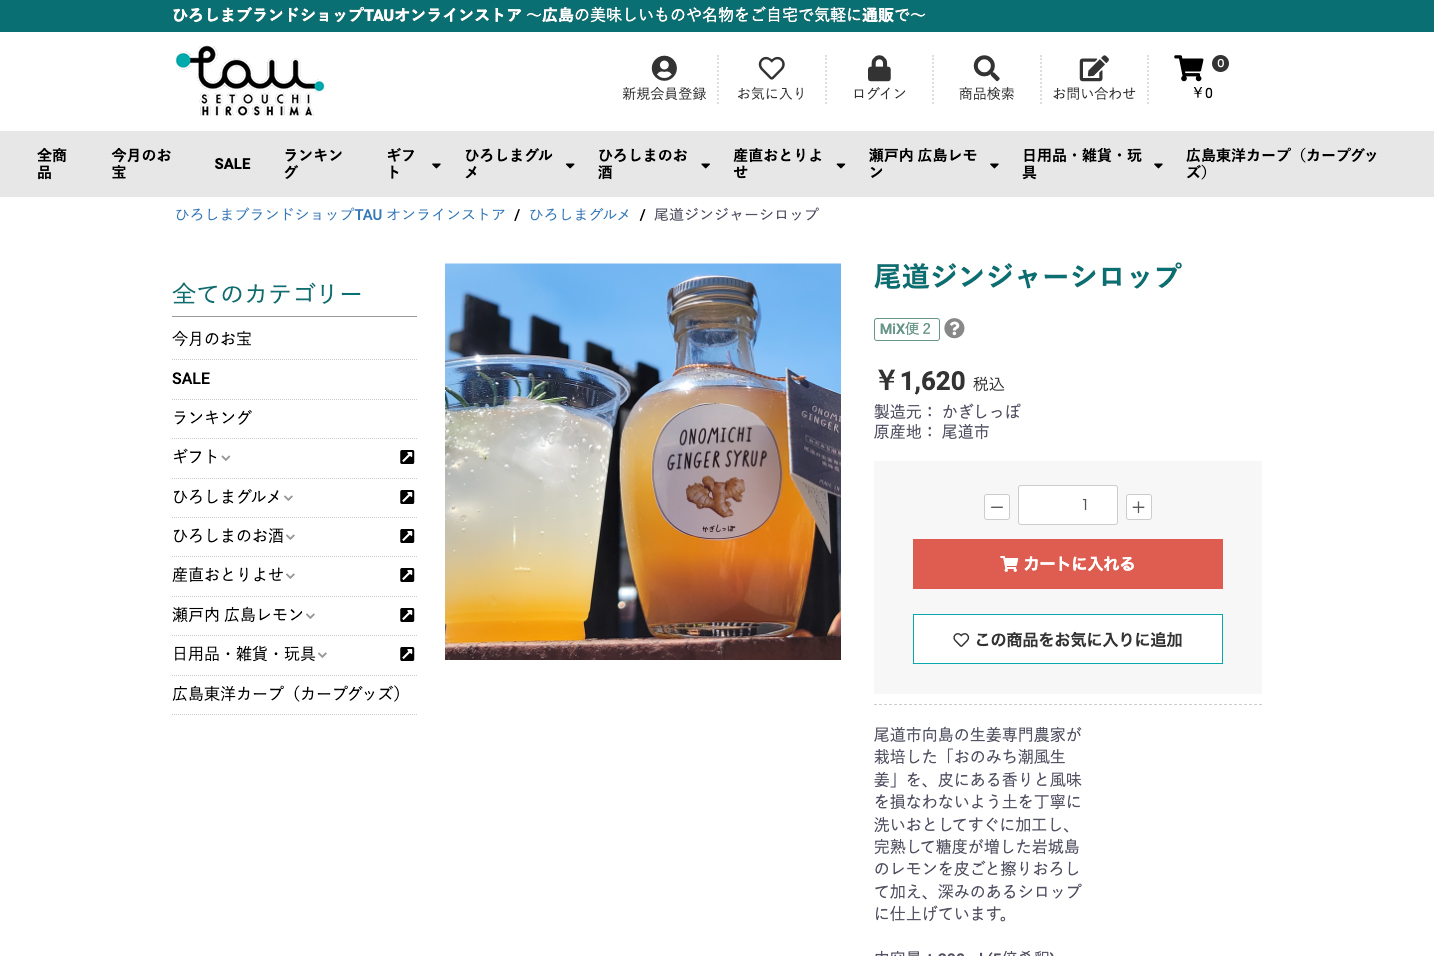Open the ギフト sidebar external arrow icon
The width and height of the screenshot is (1434, 956).
point(407,457)
